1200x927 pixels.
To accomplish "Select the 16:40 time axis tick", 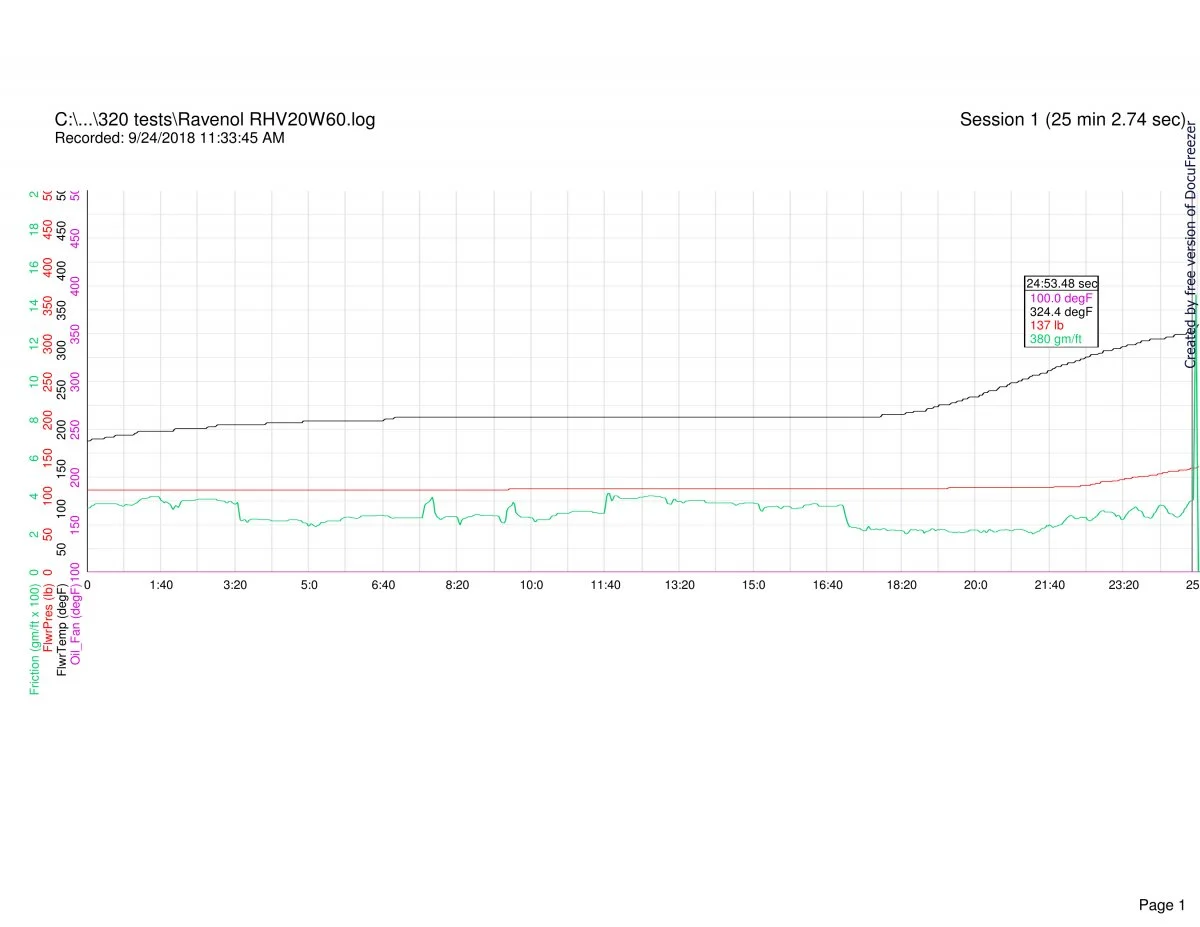I will click(x=827, y=584).
